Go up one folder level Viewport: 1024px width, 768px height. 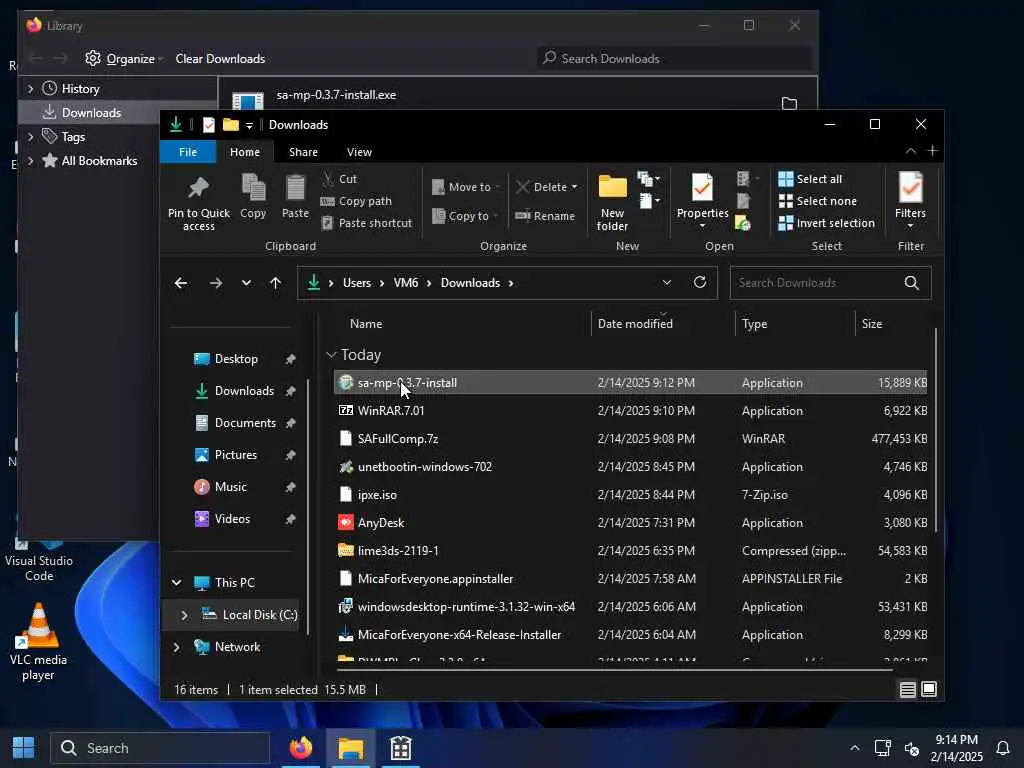pos(276,283)
